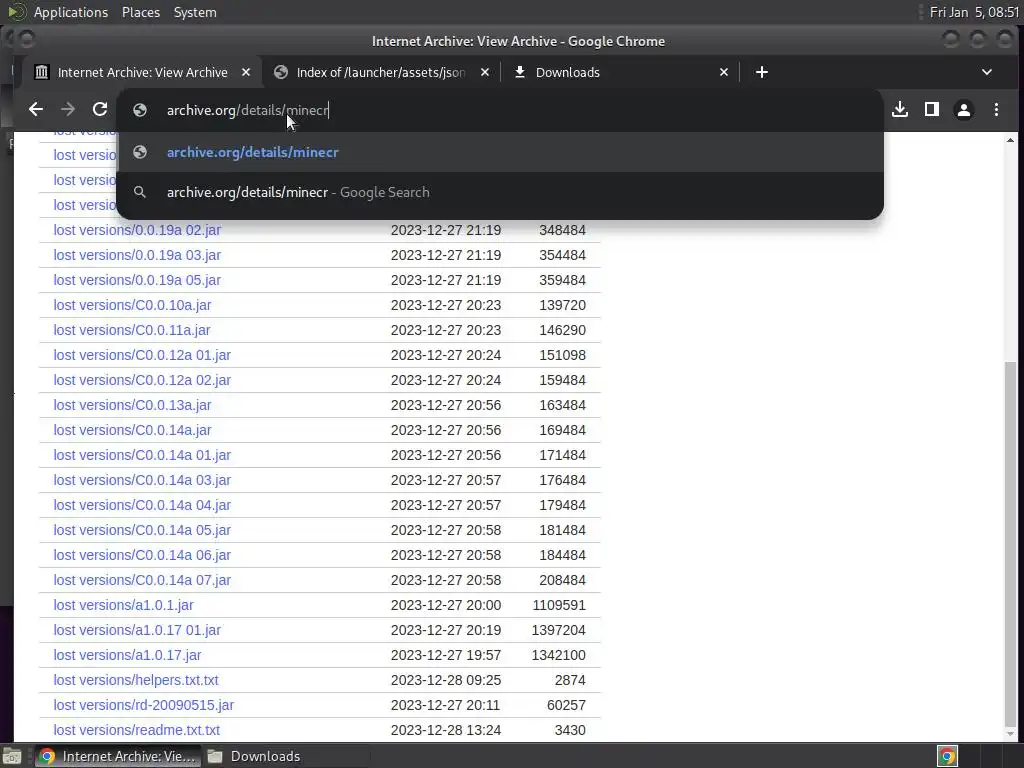Choose the Google Search suggestion for archive.org/details/minecr
The width and height of the screenshot is (1024, 768).
click(x=500, y=192)
